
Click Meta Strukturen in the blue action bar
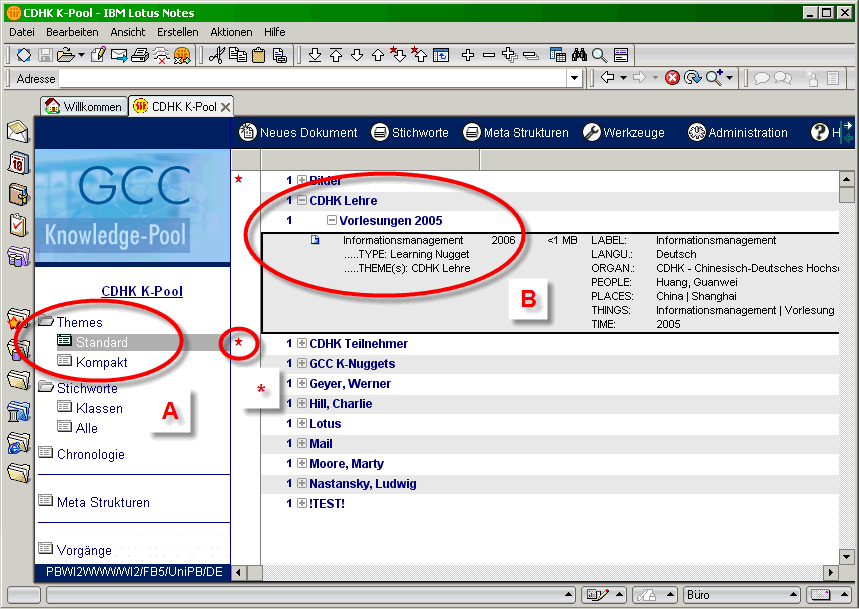(x=516, y=133)
